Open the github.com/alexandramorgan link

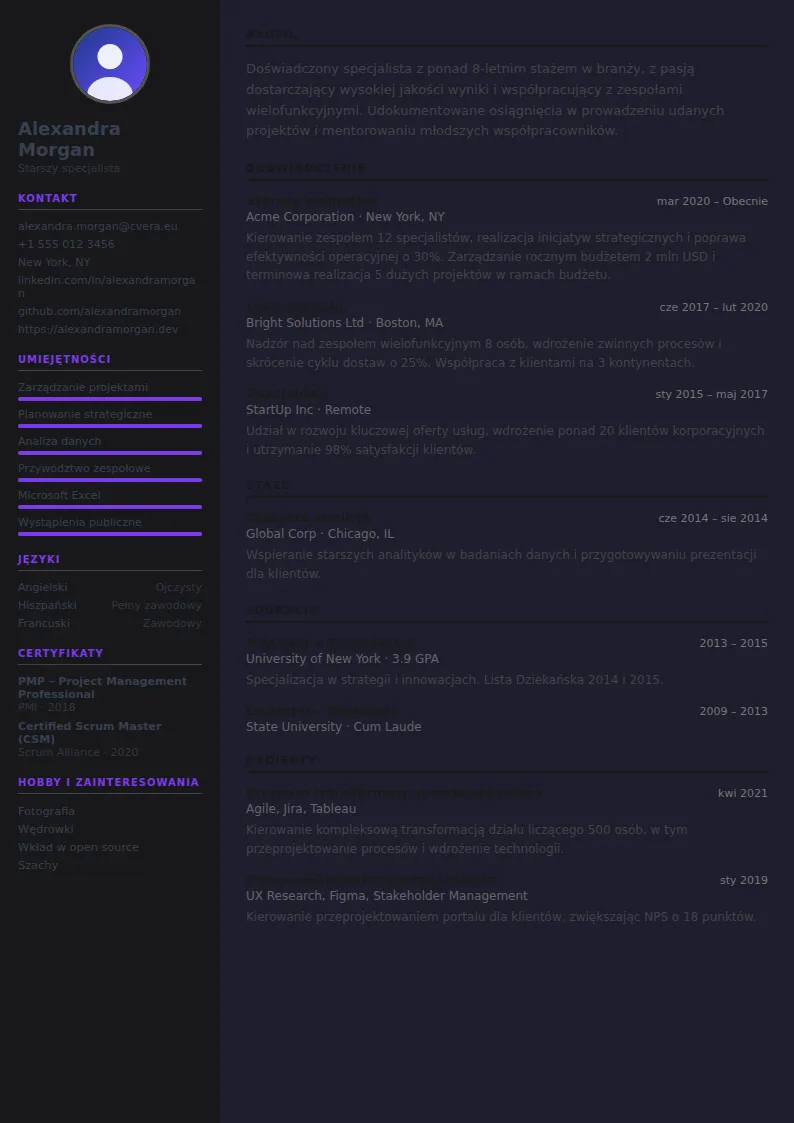100,312
